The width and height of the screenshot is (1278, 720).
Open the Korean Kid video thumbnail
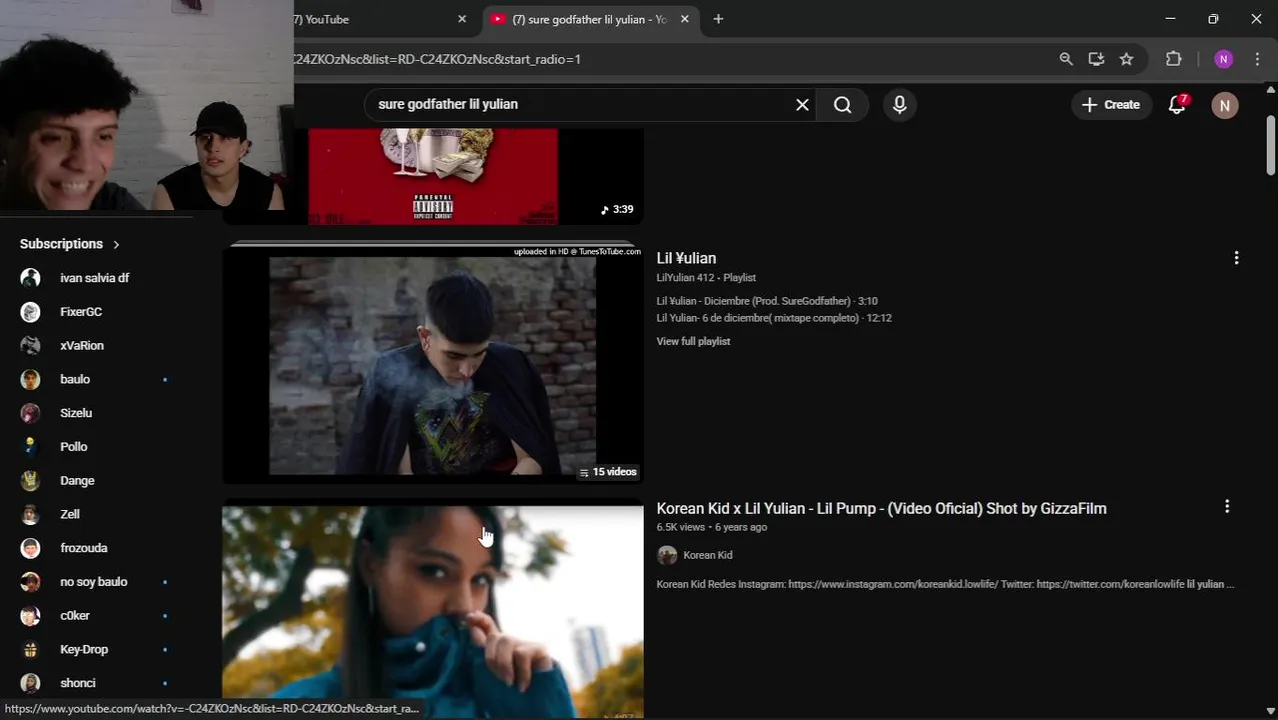(x=432, y=612)
